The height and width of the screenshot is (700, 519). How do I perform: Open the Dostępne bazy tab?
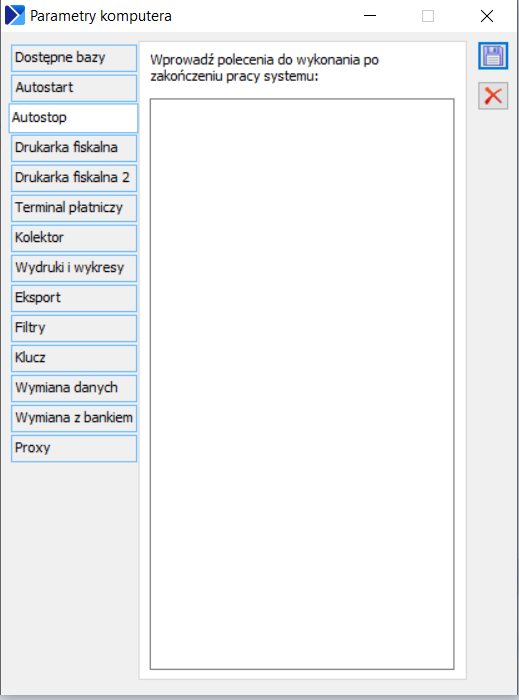click(74, 58)
